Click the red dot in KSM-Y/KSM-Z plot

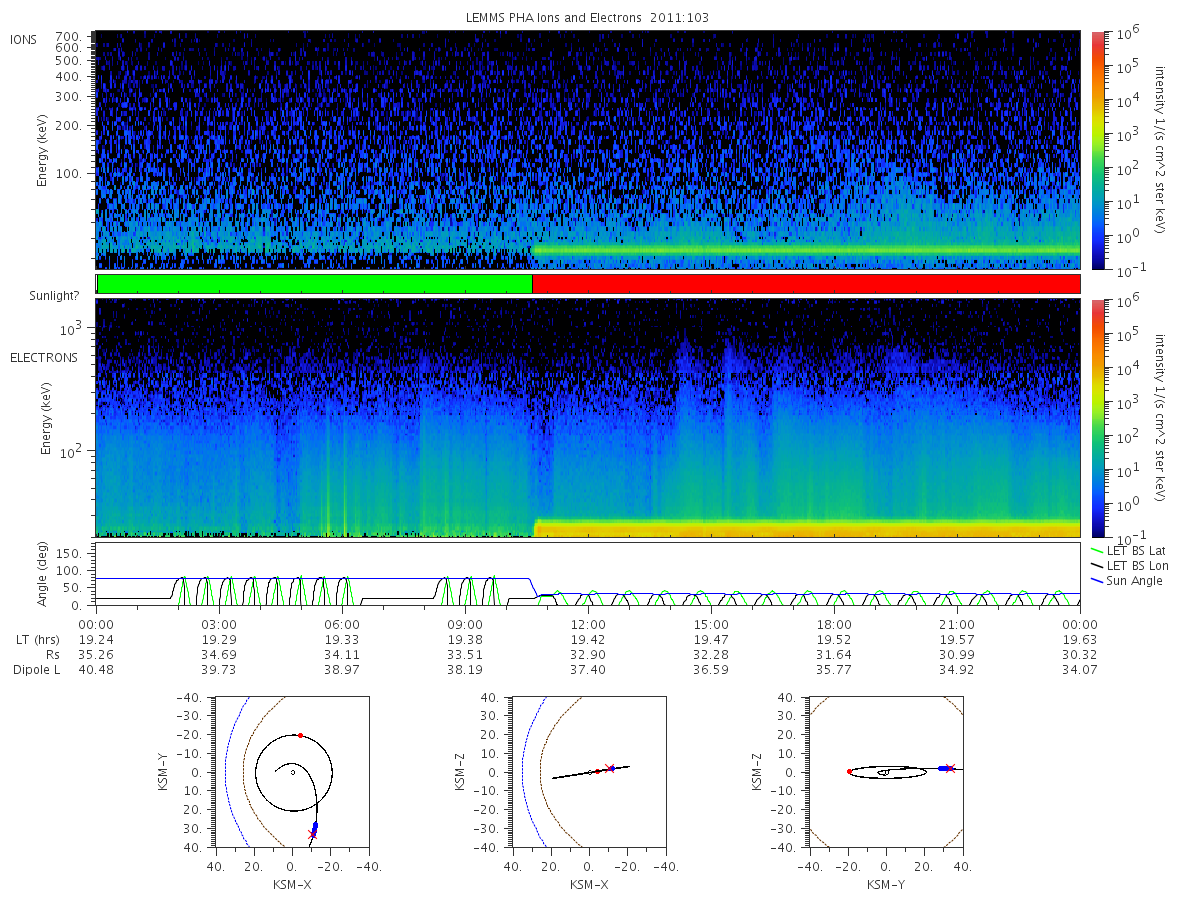tap(849, 771)
